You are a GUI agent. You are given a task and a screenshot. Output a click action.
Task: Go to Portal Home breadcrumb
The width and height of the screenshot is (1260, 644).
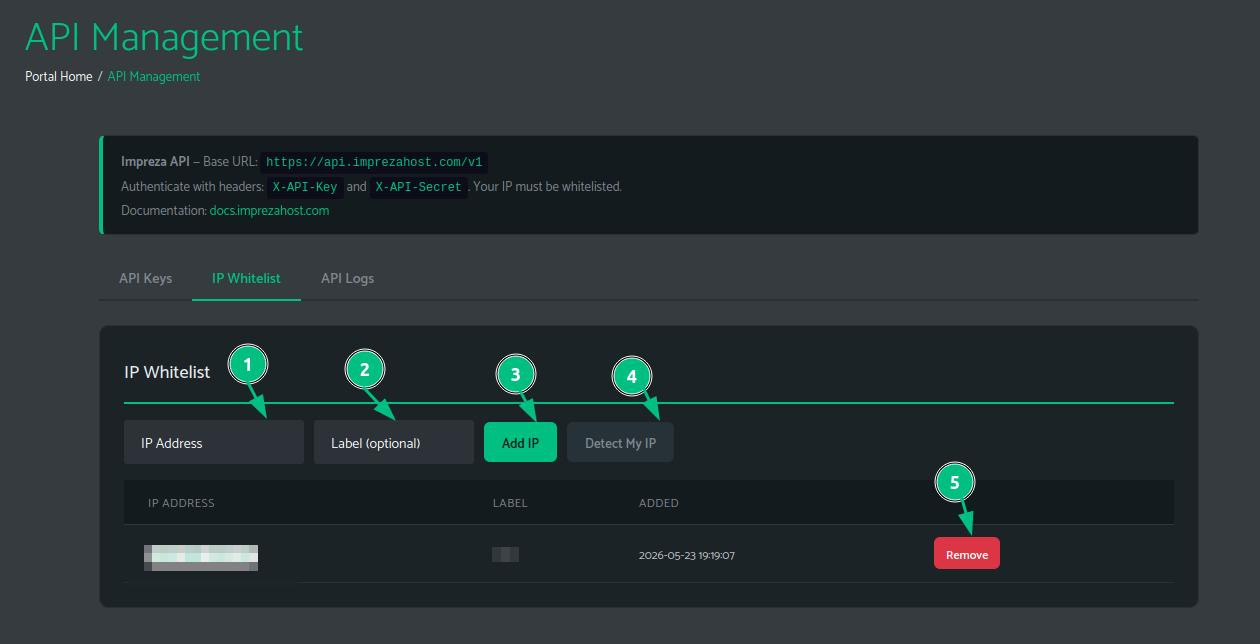coord(59,76)
